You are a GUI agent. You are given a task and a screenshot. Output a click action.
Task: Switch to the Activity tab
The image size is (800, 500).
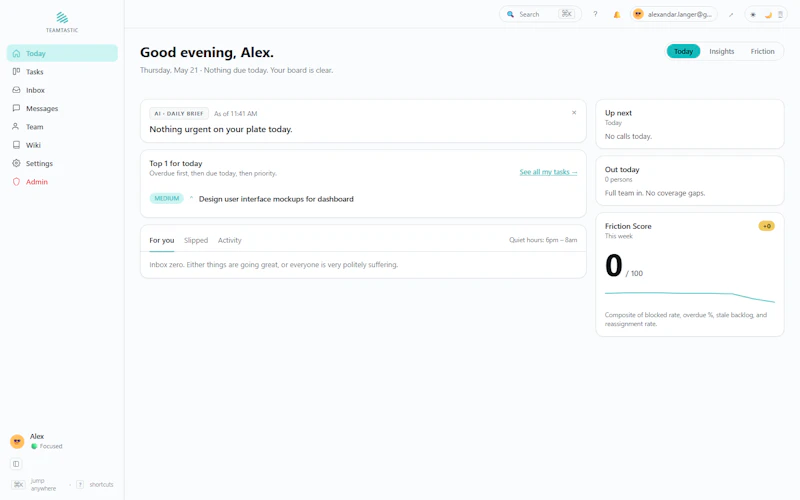click(230, 240)
